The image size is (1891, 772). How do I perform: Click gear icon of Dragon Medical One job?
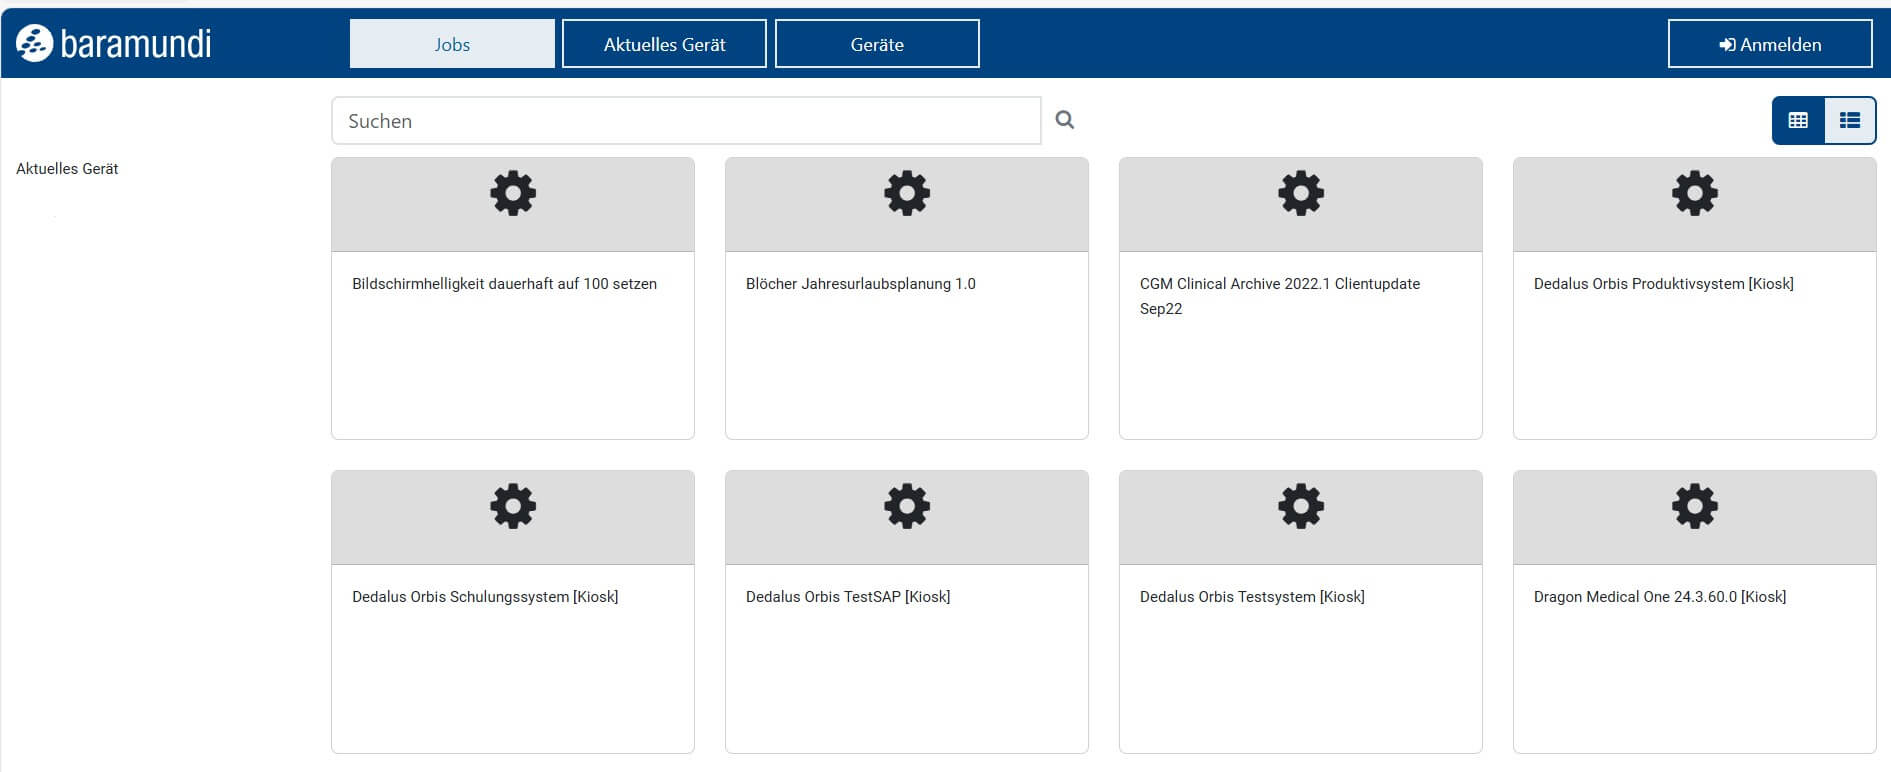(1695, 506)
